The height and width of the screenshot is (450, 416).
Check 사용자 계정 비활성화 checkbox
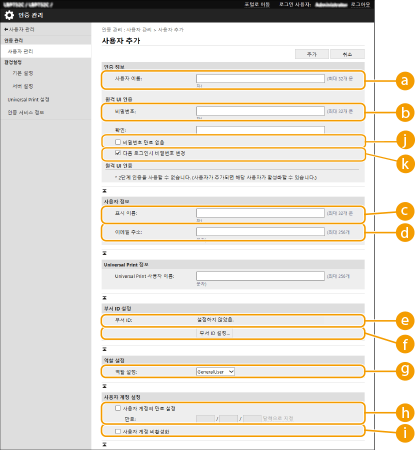(x=118, y=431)
